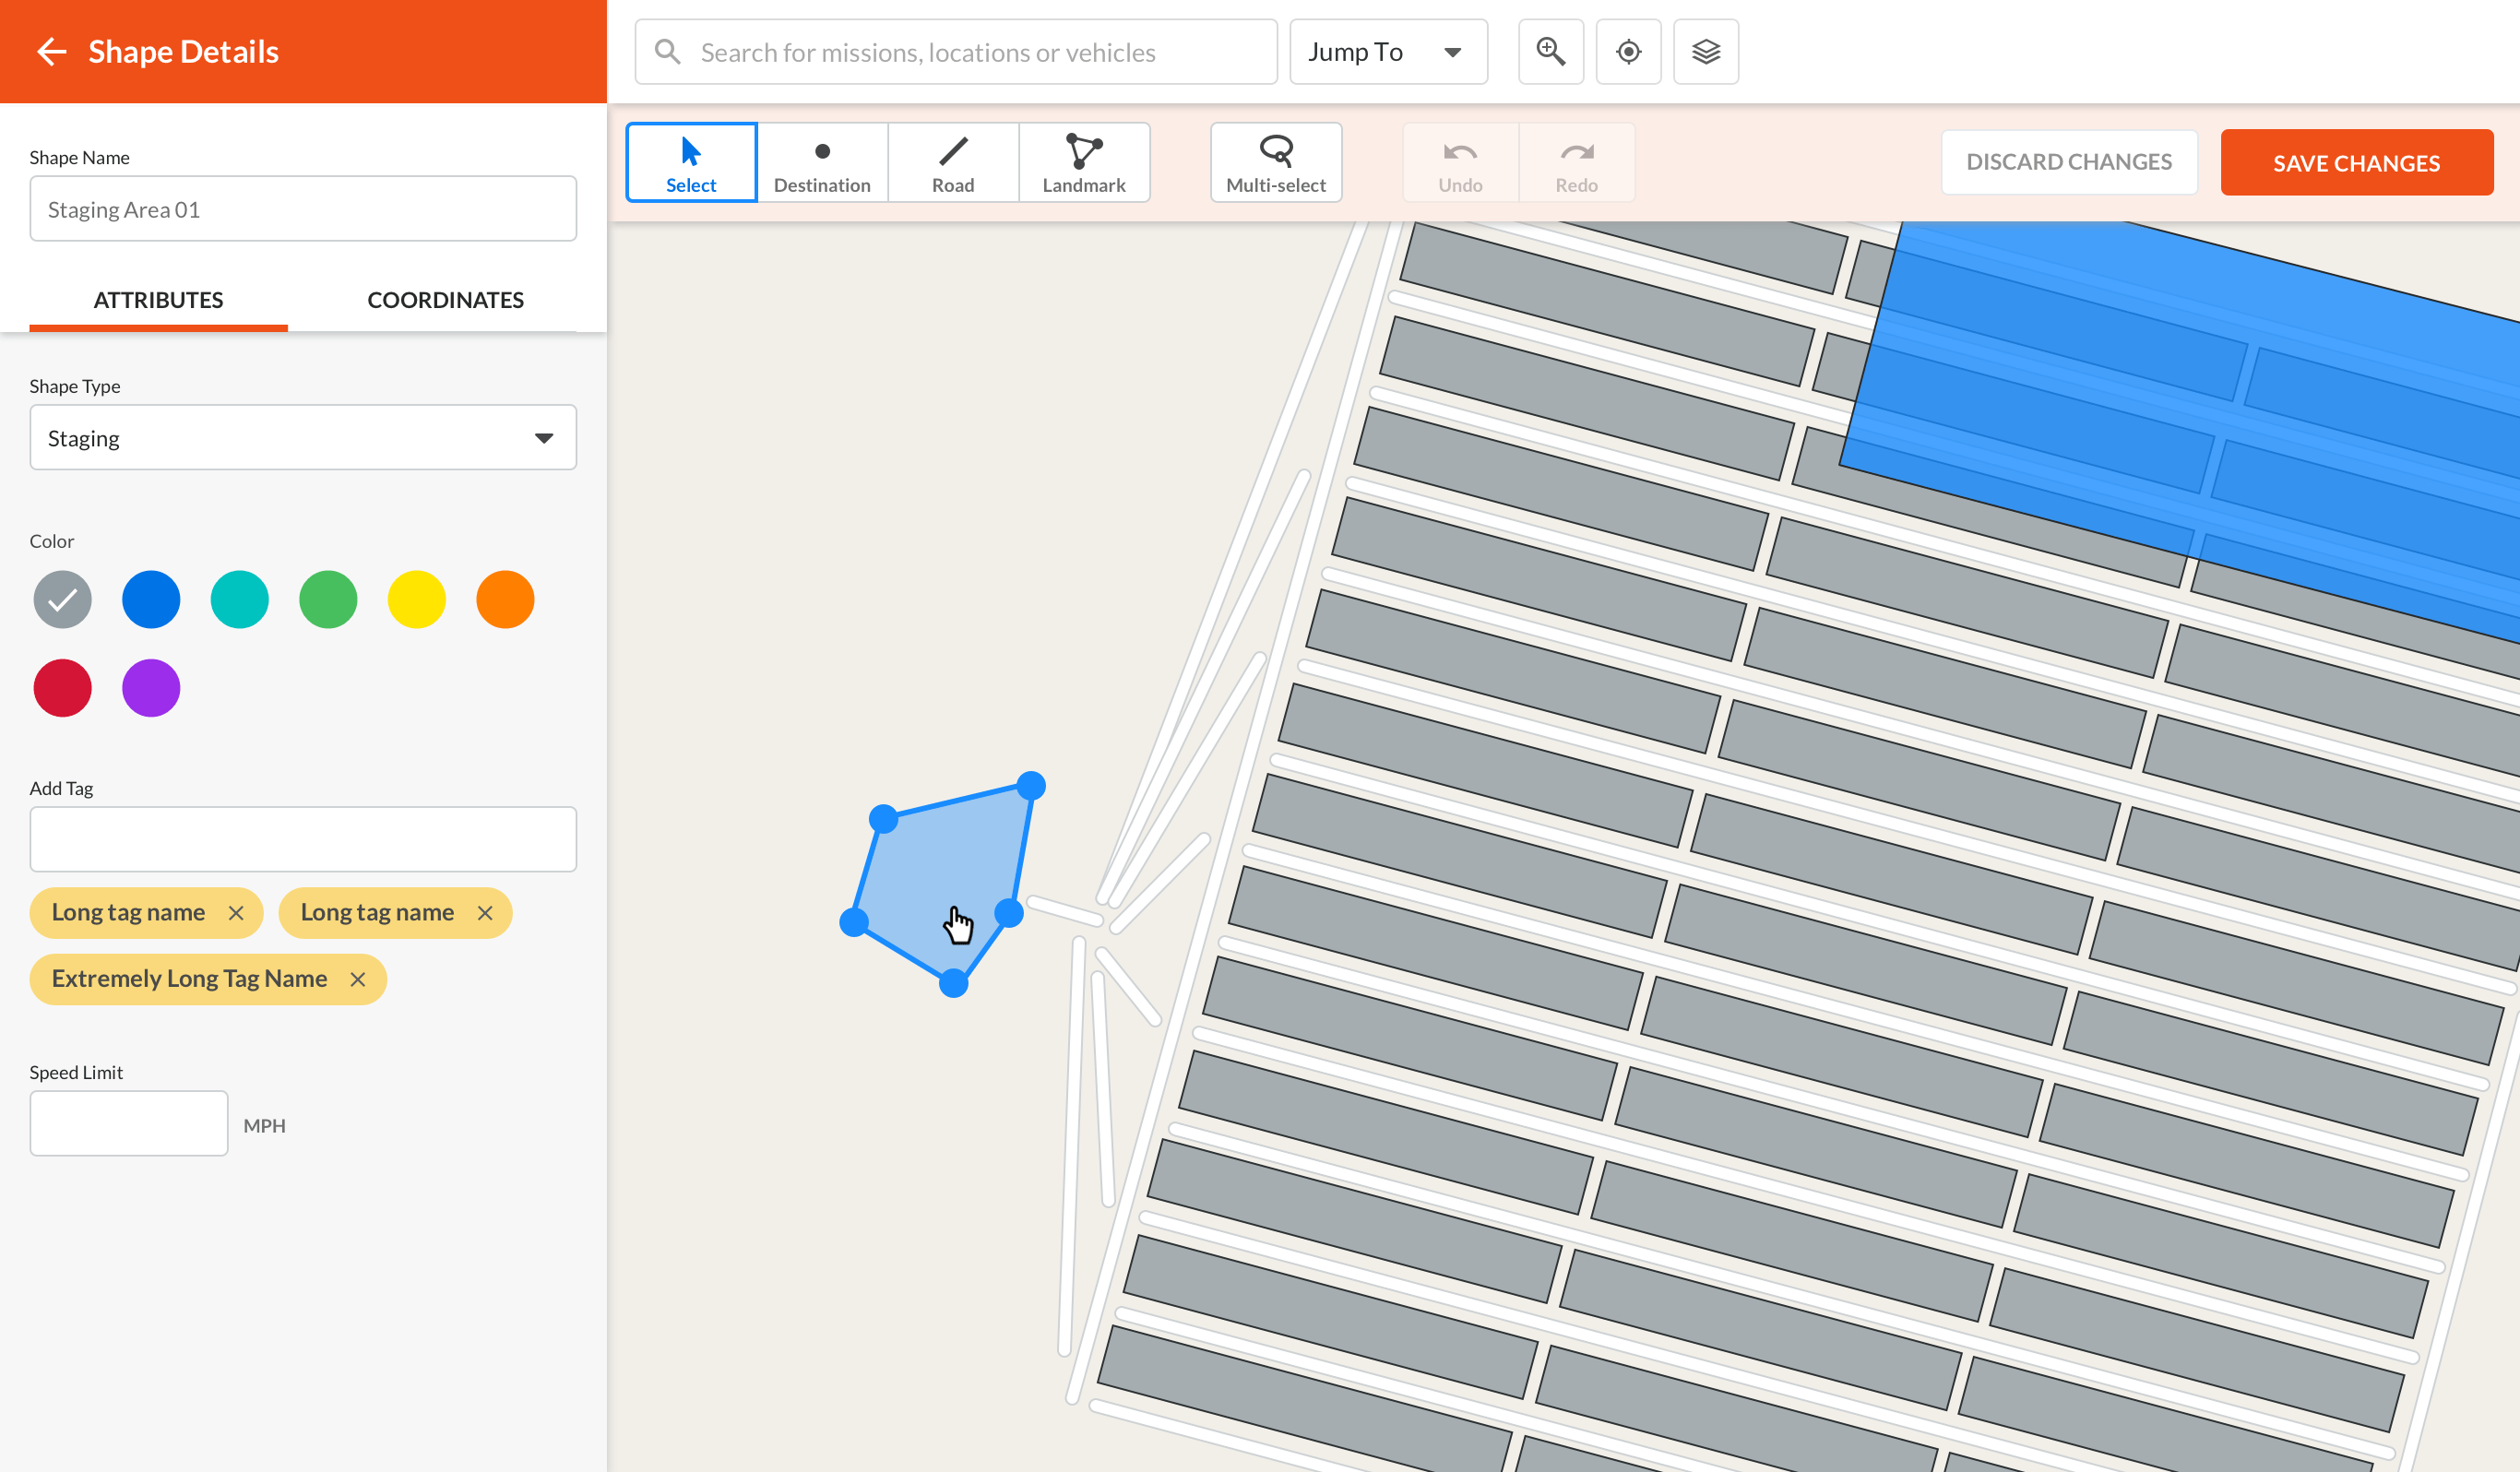Click the Discard Changes button
The image size is (2520, 1472).
(x=2069, y=163)
